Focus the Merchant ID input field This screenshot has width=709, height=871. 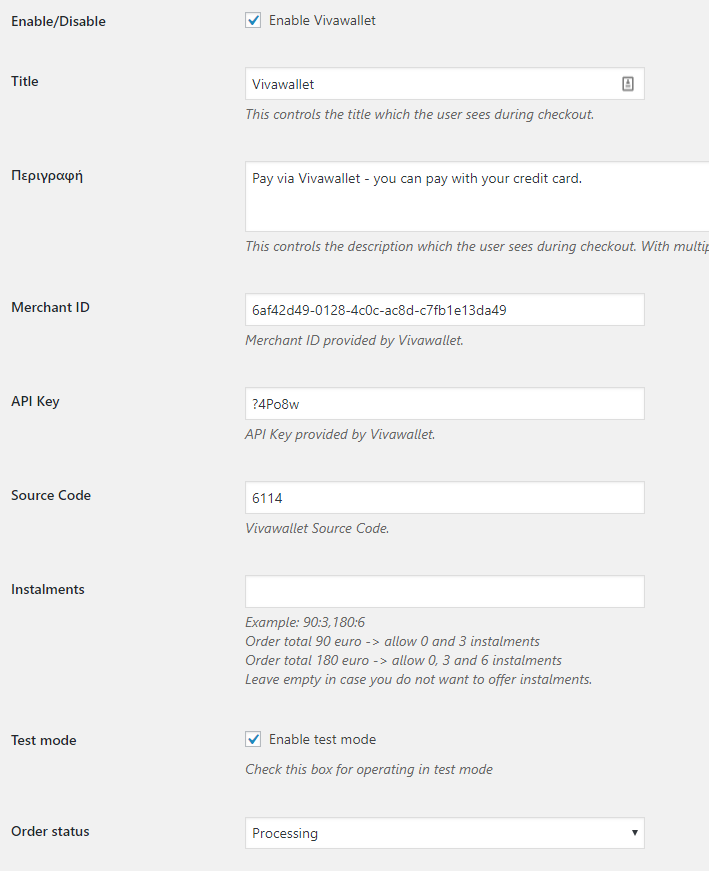pyautogui.click(x=444, y=309)
